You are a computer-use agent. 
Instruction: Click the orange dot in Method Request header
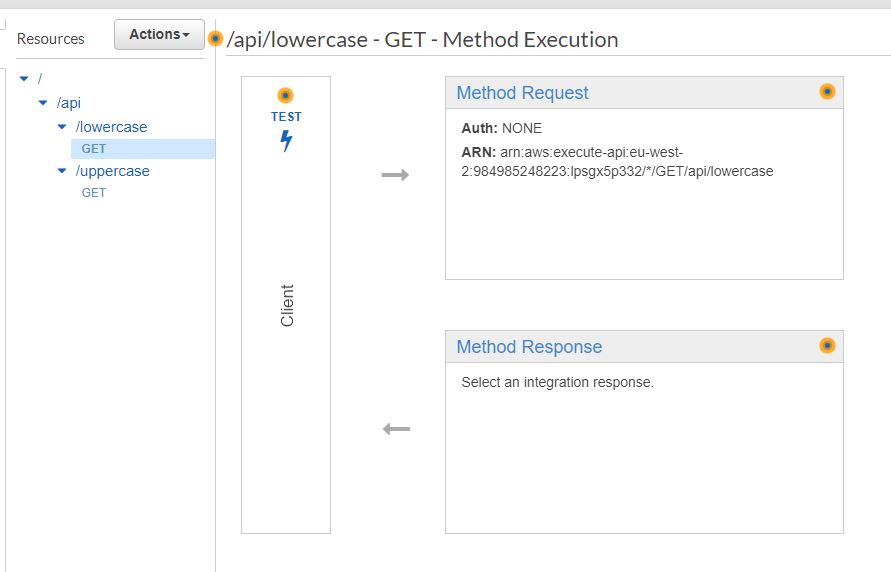click(827, 91)
